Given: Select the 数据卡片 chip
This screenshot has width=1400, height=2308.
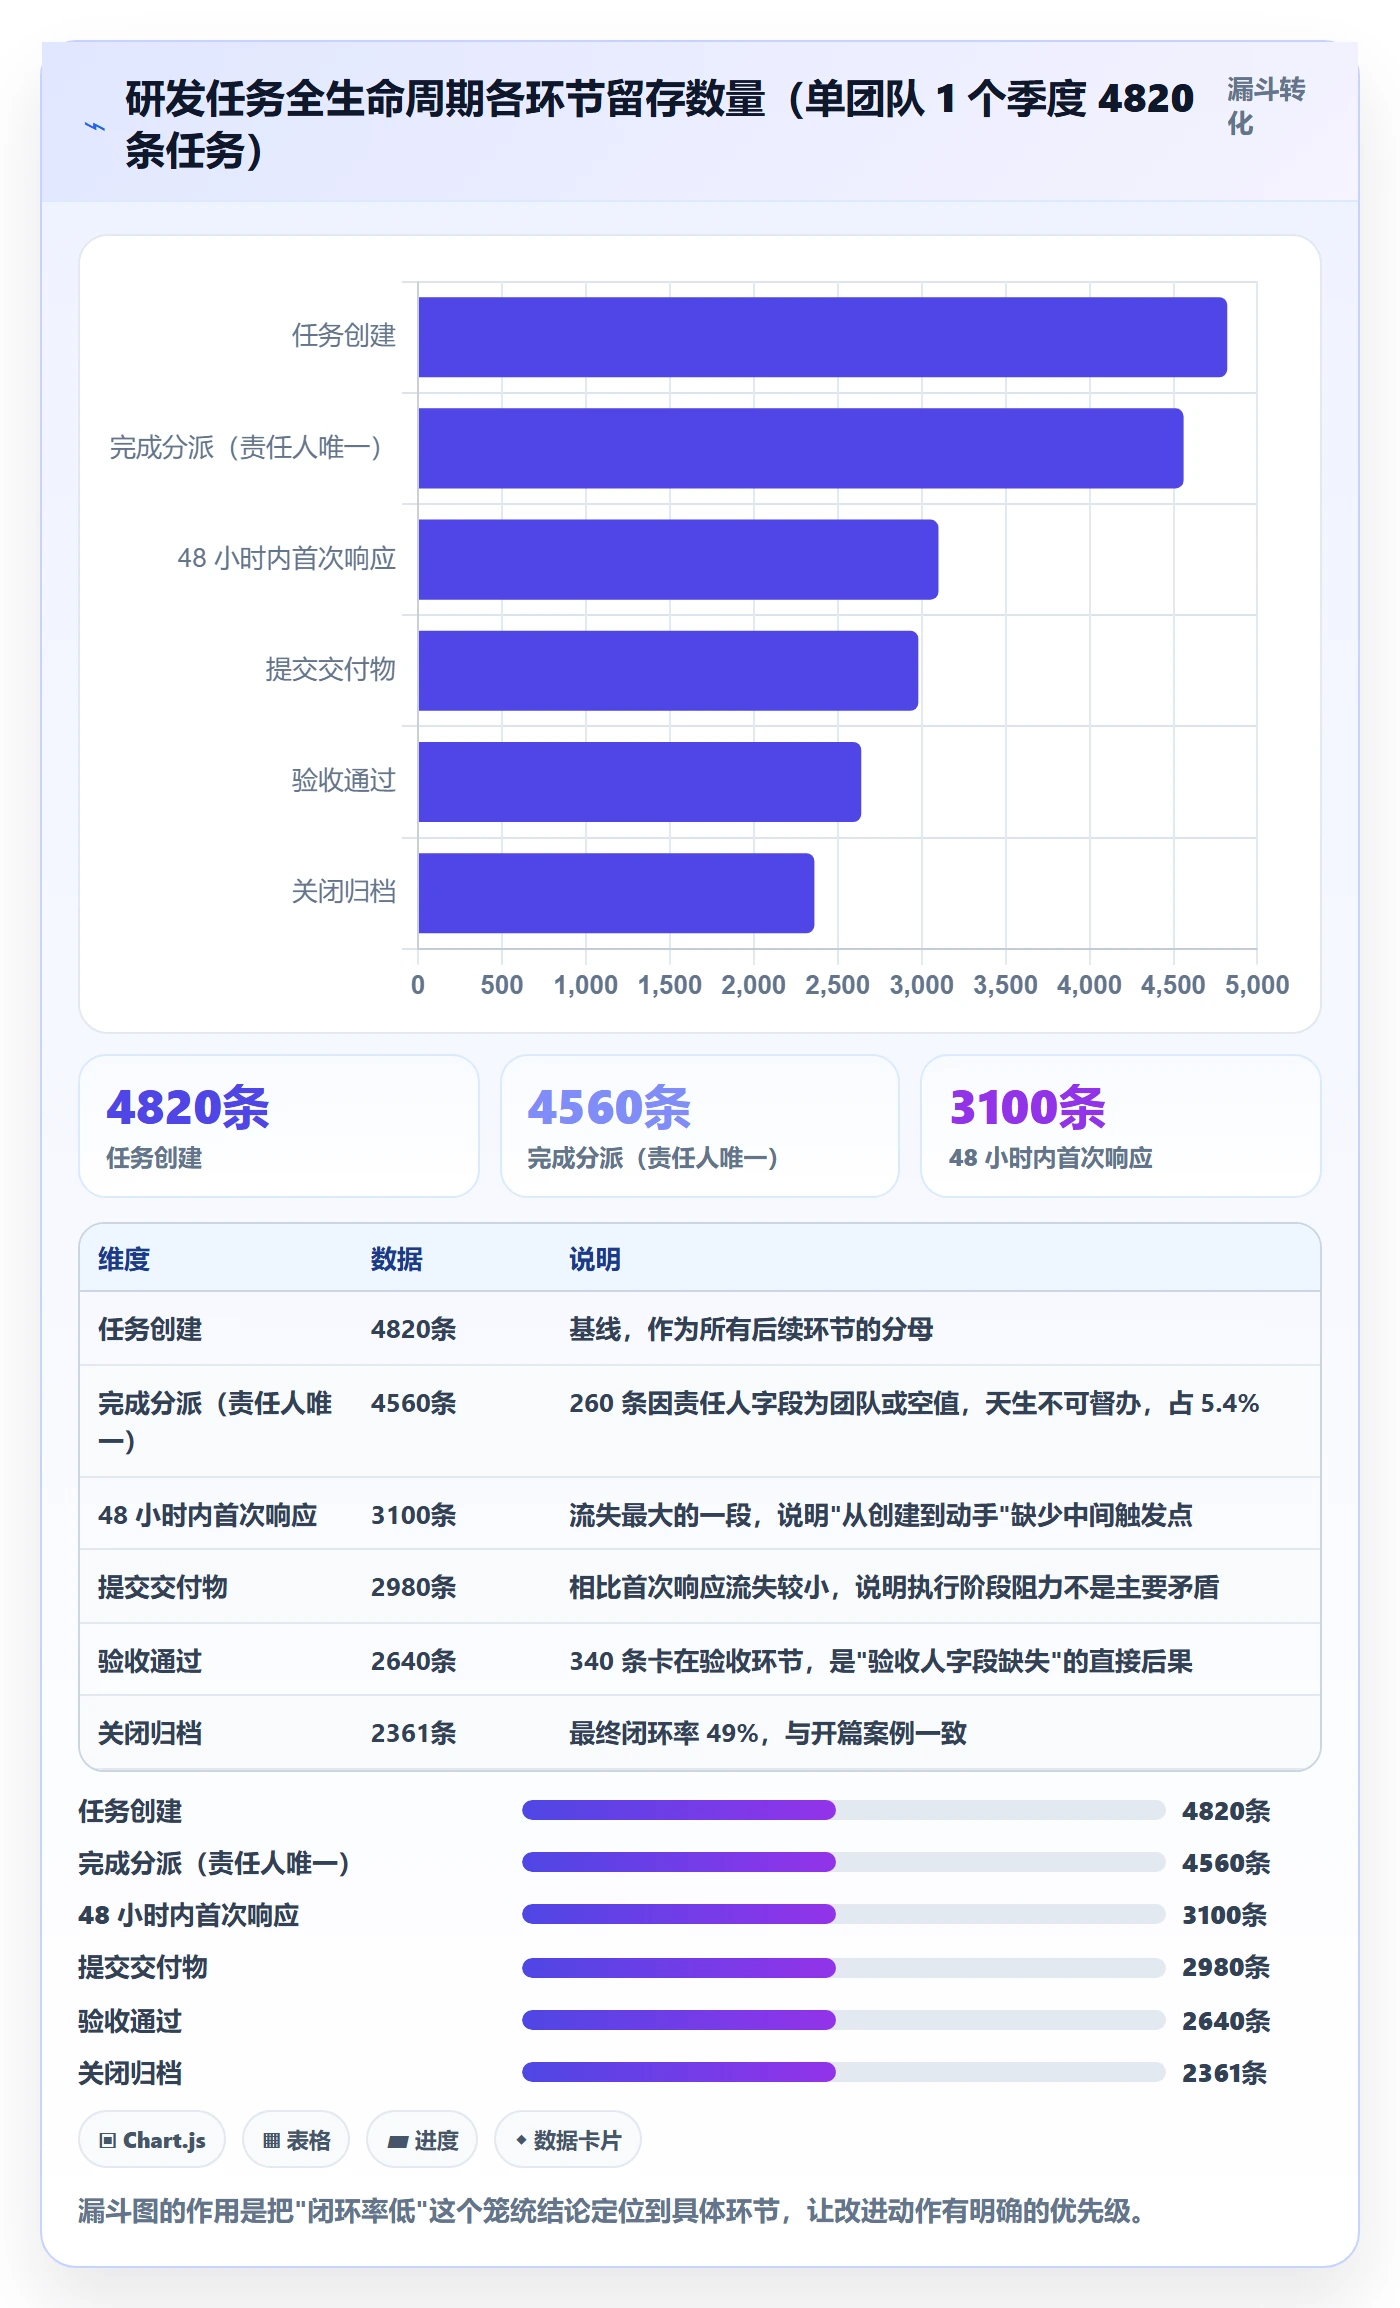Looking at the screenshot, I should [568, 2140].
